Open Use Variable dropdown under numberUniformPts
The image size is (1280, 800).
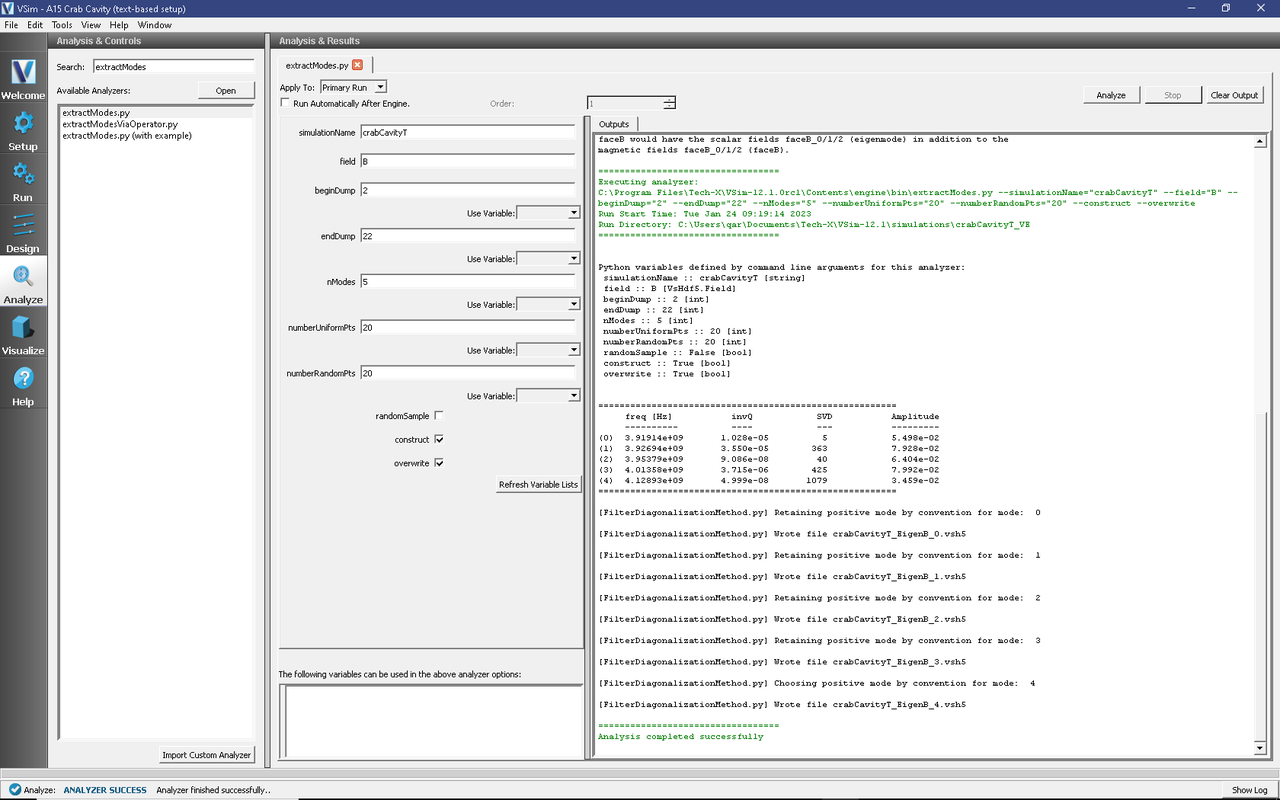(x=548, y=350)
